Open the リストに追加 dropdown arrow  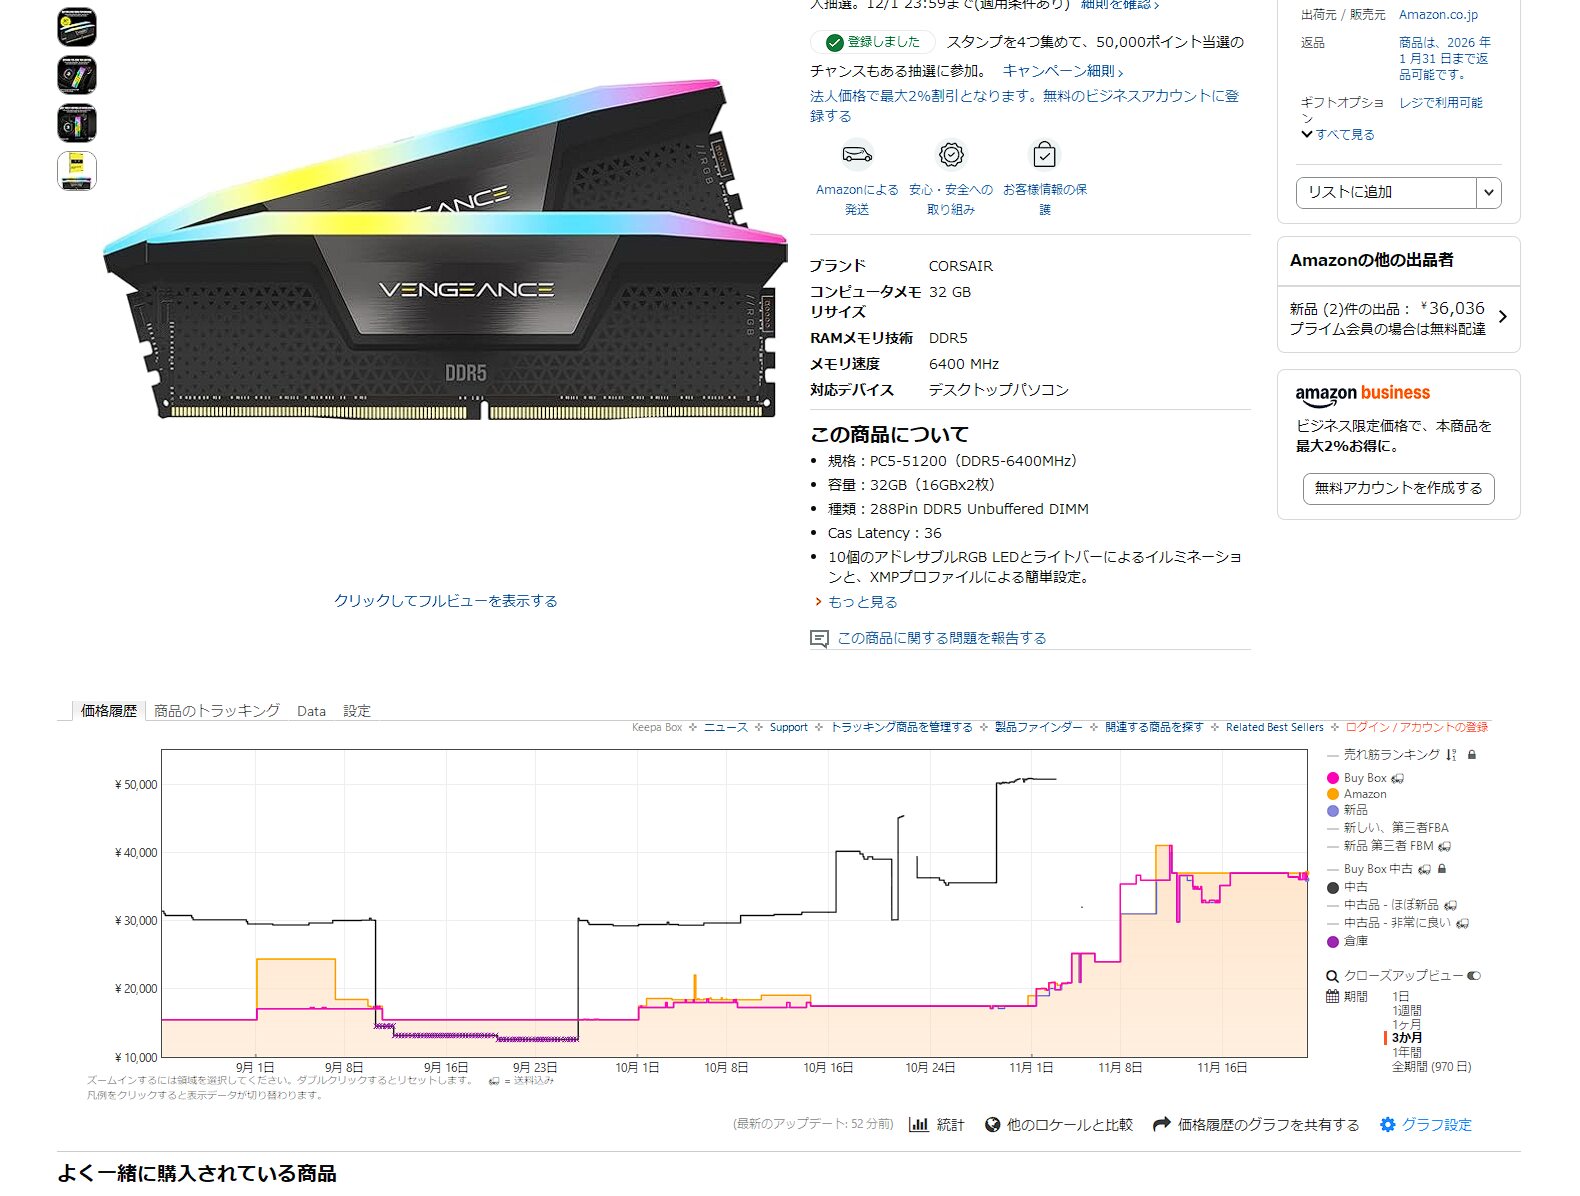coord(1489,192)
